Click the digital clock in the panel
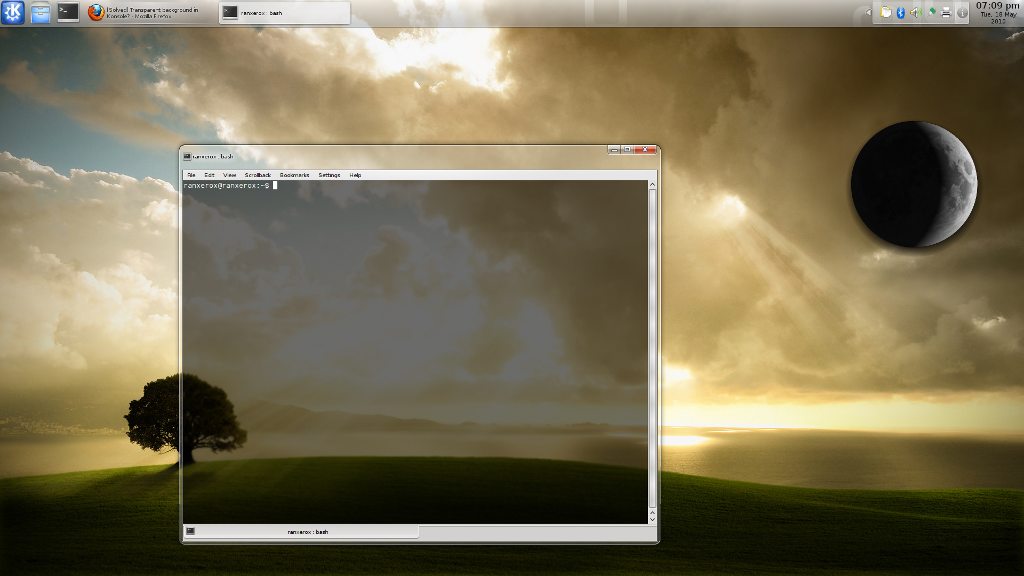 [997, 11]
